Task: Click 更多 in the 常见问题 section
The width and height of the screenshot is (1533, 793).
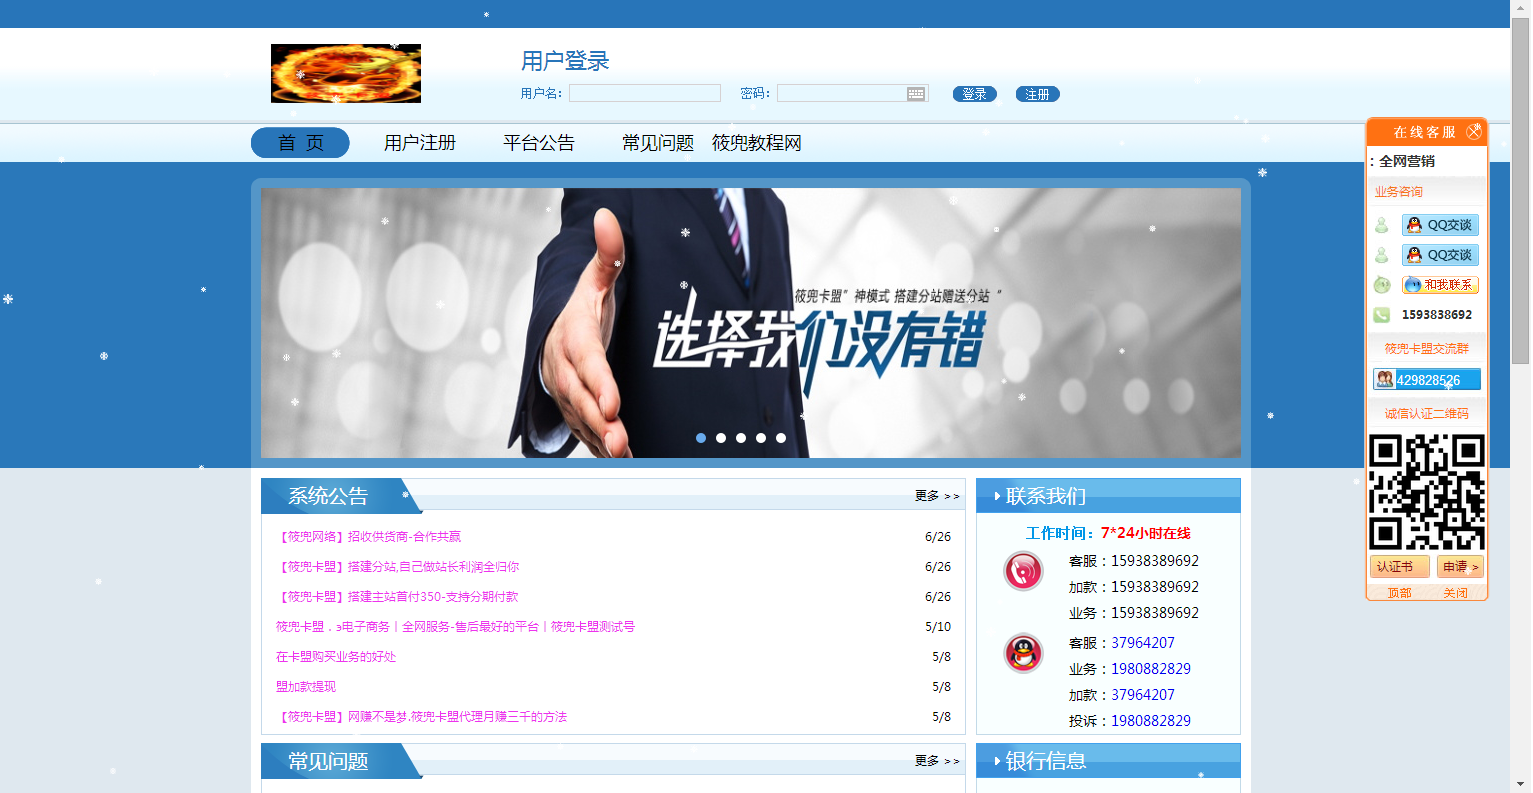Action: (x=937, y=761)
